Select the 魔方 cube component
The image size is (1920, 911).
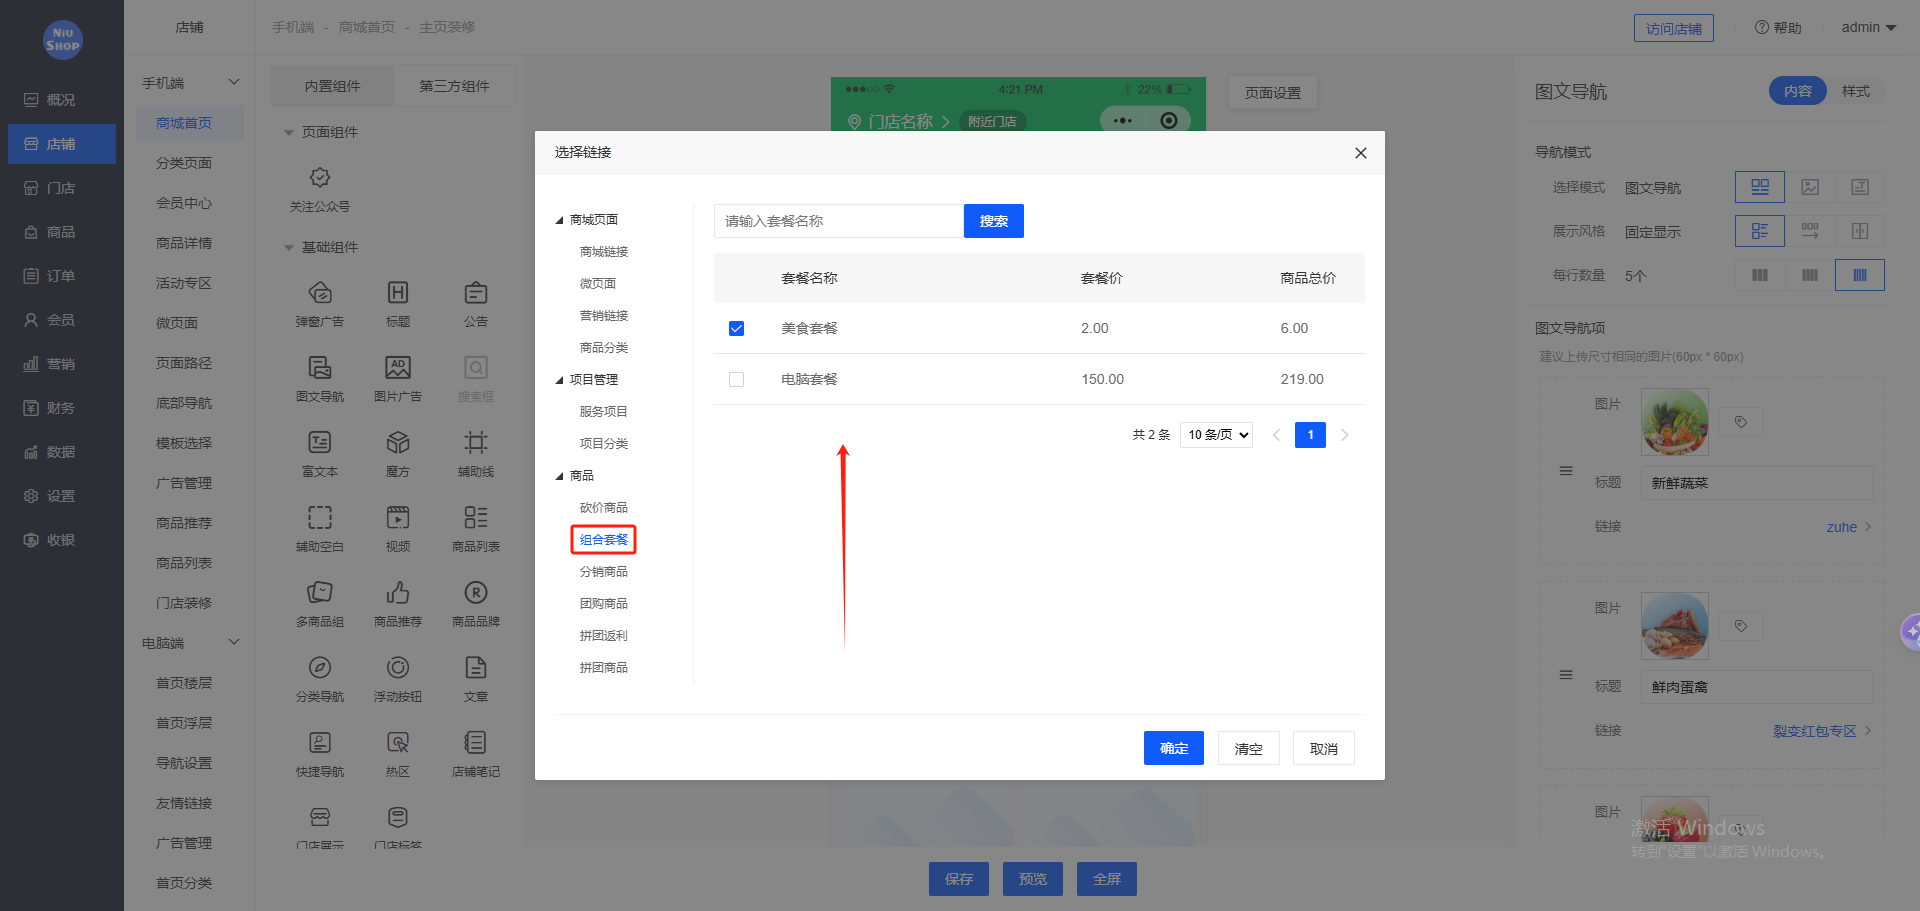click(x=397, y=452)
